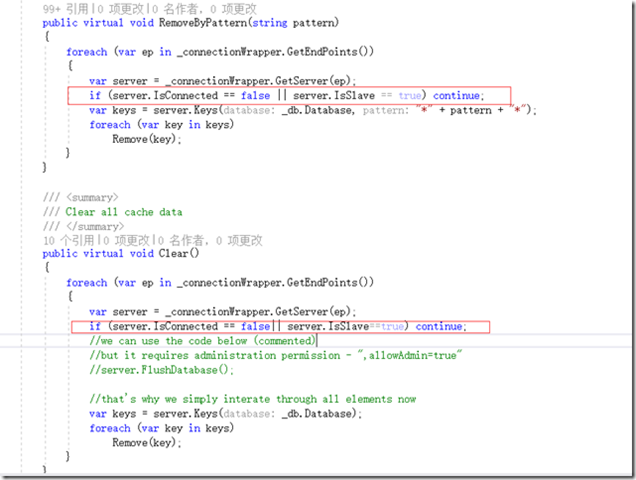Screen dimensions: 636x480
Task: Click the '//but it requires administration permission' comment
Action: (x=276, y=356)
